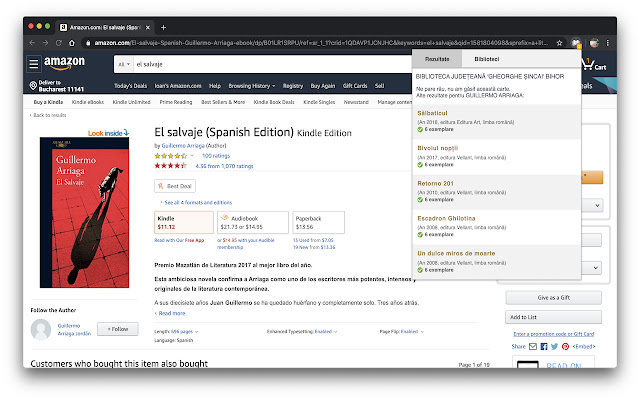The image size is (640, 400).
Task: Click the Add to List button
Action: pos(553,317)
